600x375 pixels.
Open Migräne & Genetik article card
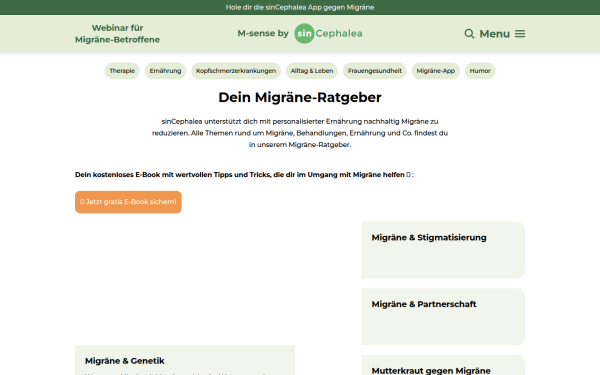pyautogui.click(x=185, y=360)
